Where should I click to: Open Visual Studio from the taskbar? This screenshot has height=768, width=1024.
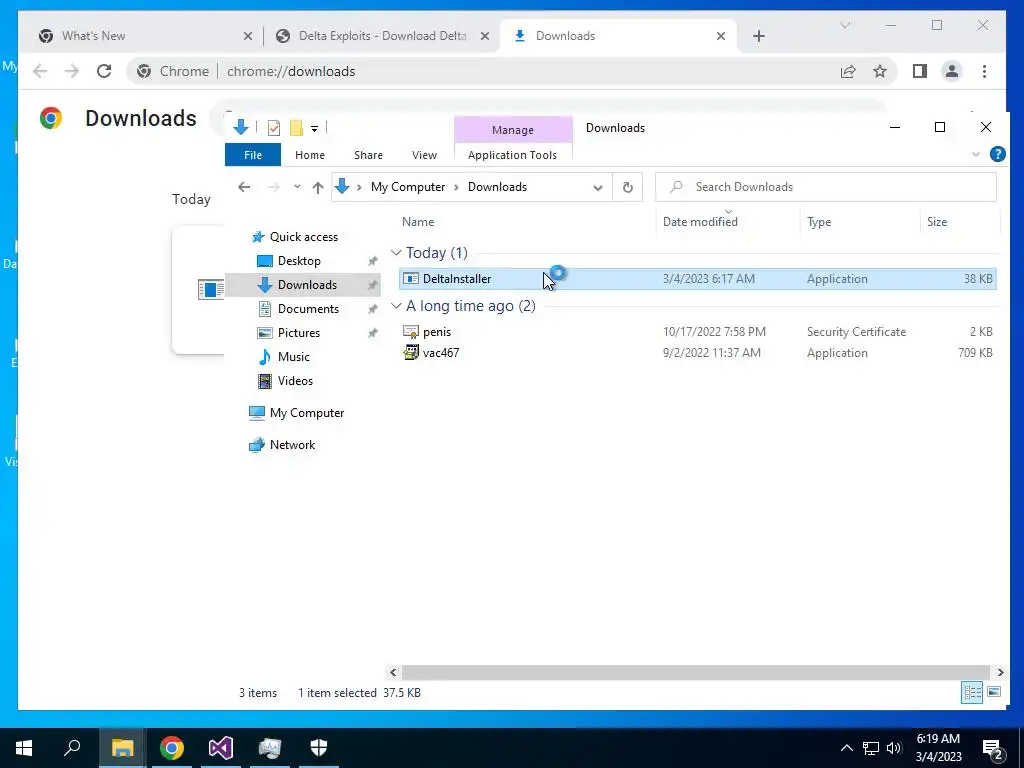[x=221, y=748]
